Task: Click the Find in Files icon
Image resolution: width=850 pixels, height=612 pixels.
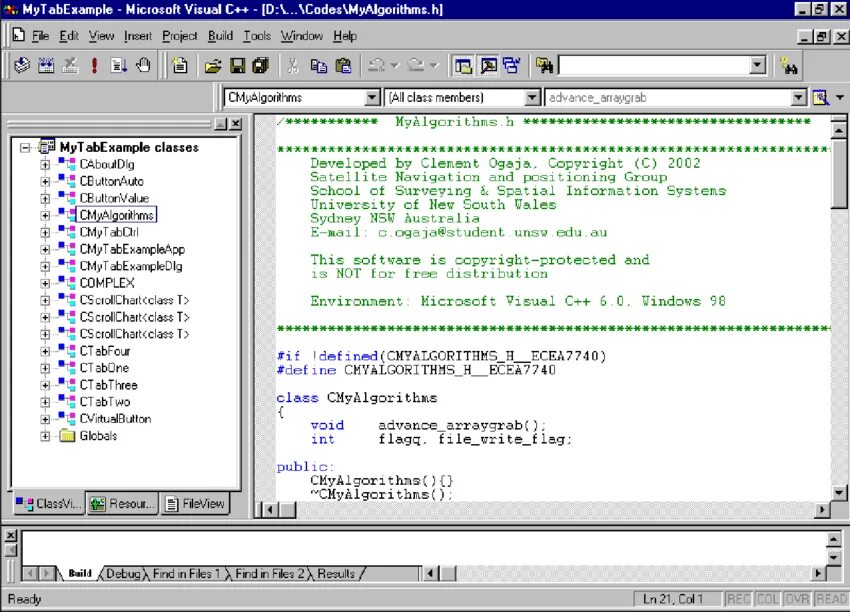Action: [544, 66]
